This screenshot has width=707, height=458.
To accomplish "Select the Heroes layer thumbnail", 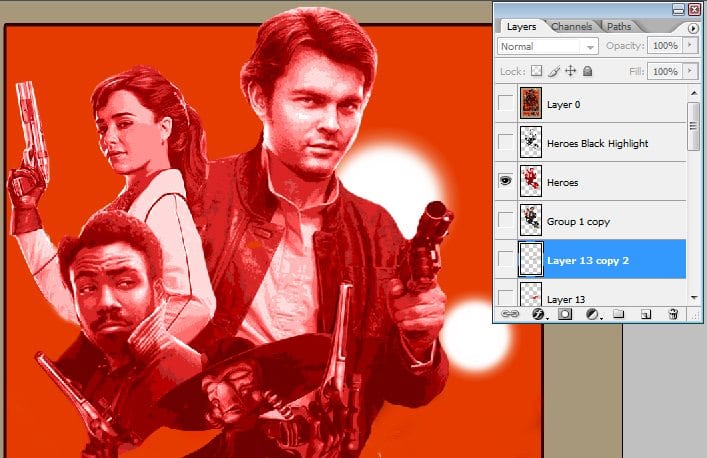I will pyautogui.click(x=531, y=181).
